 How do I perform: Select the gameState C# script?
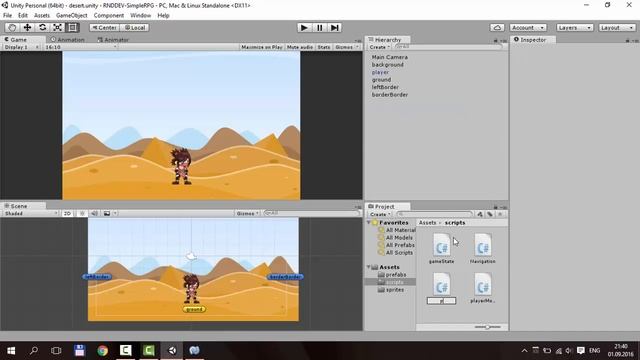point(441,249)
